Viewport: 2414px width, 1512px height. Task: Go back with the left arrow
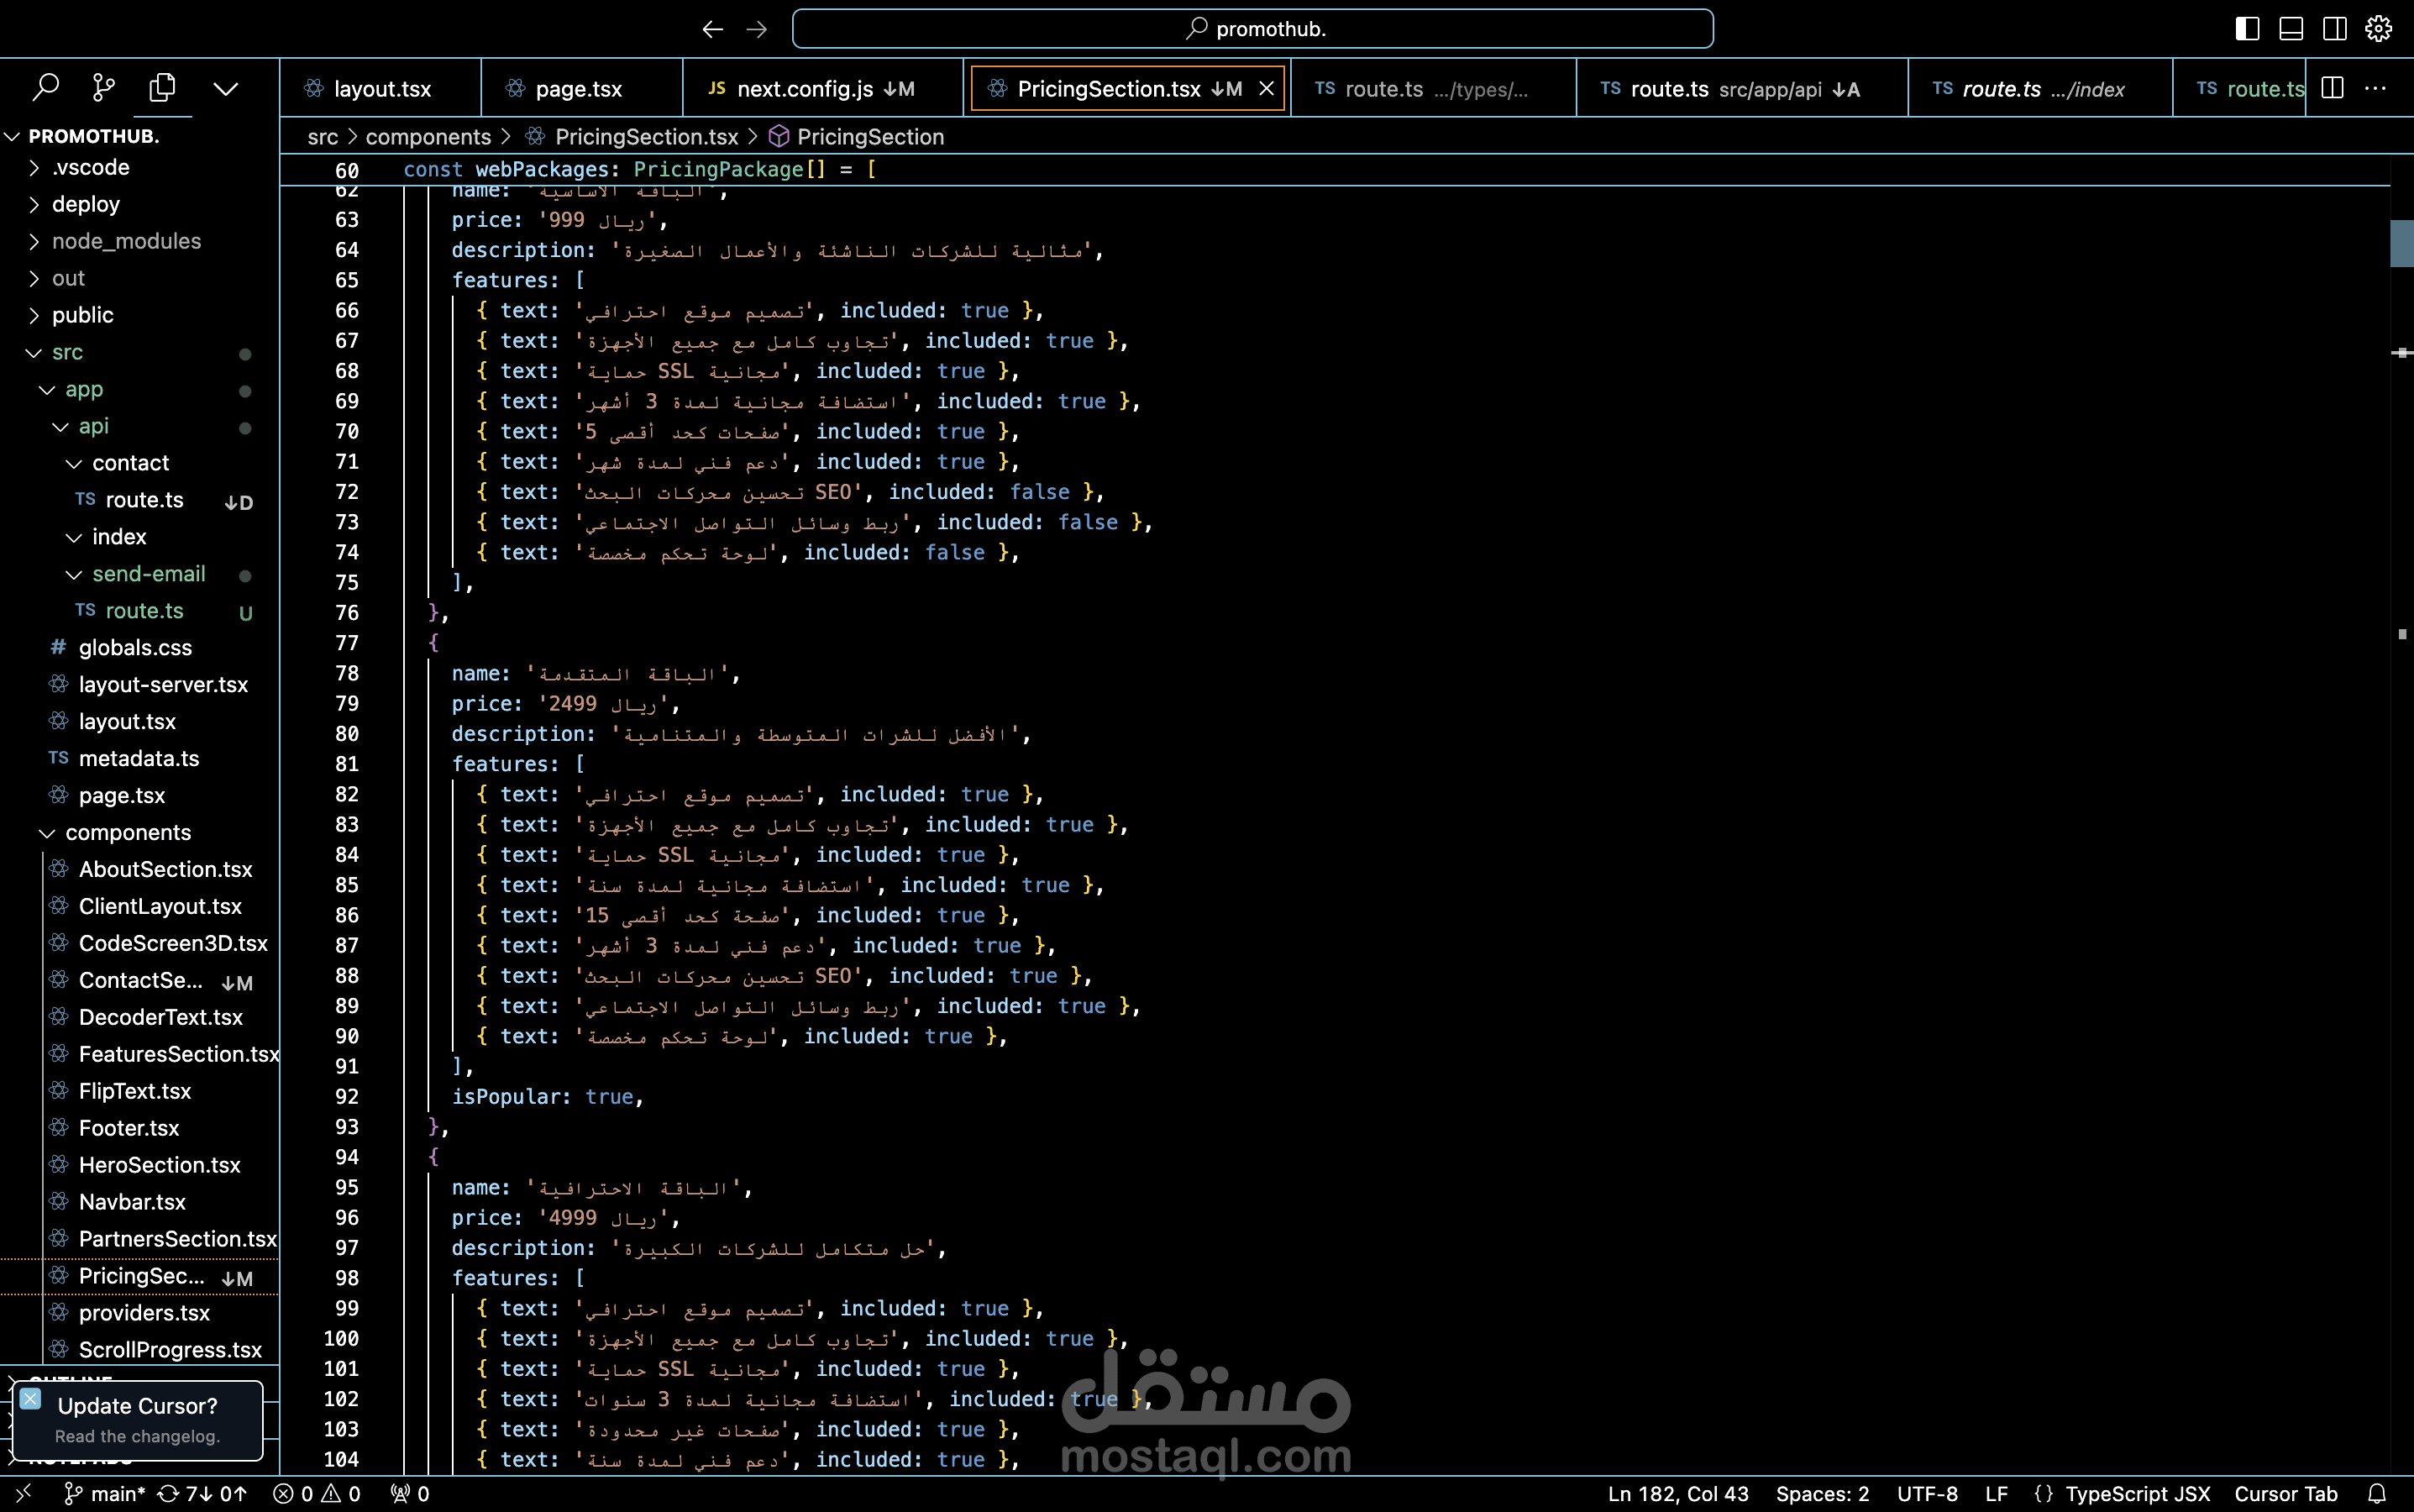click(712, 29)
